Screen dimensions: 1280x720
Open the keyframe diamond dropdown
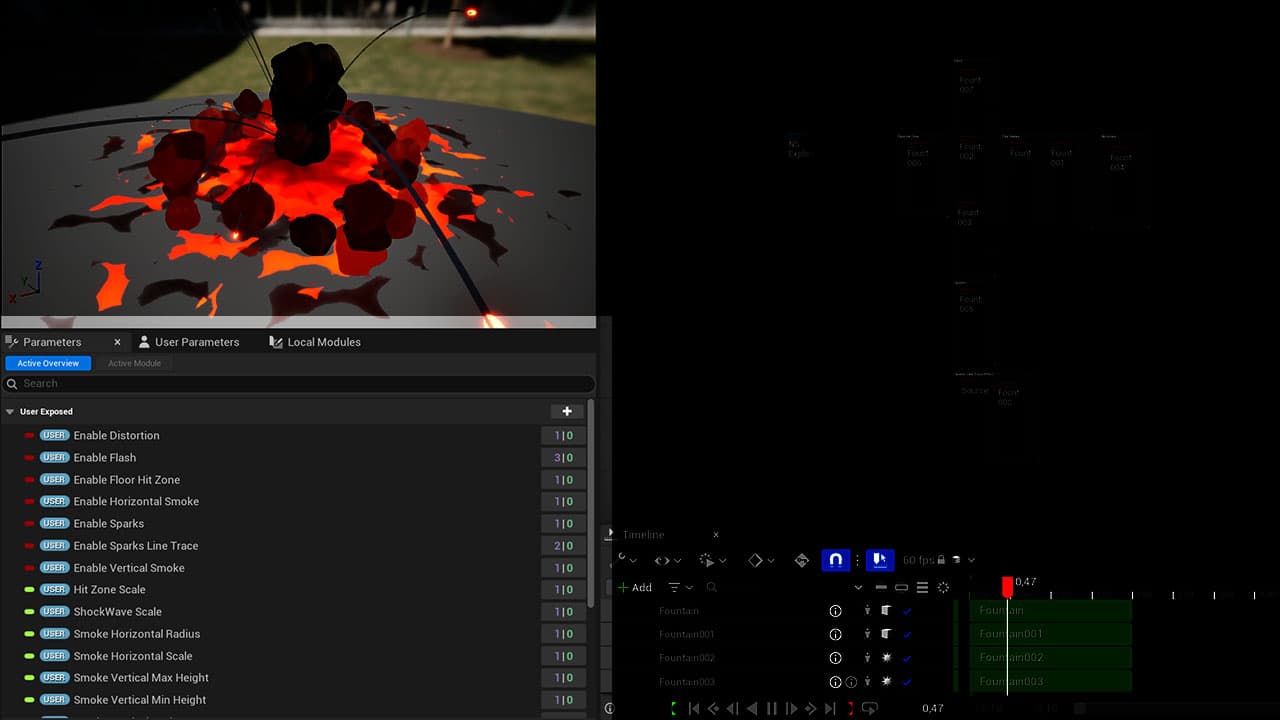click(761, 560)
